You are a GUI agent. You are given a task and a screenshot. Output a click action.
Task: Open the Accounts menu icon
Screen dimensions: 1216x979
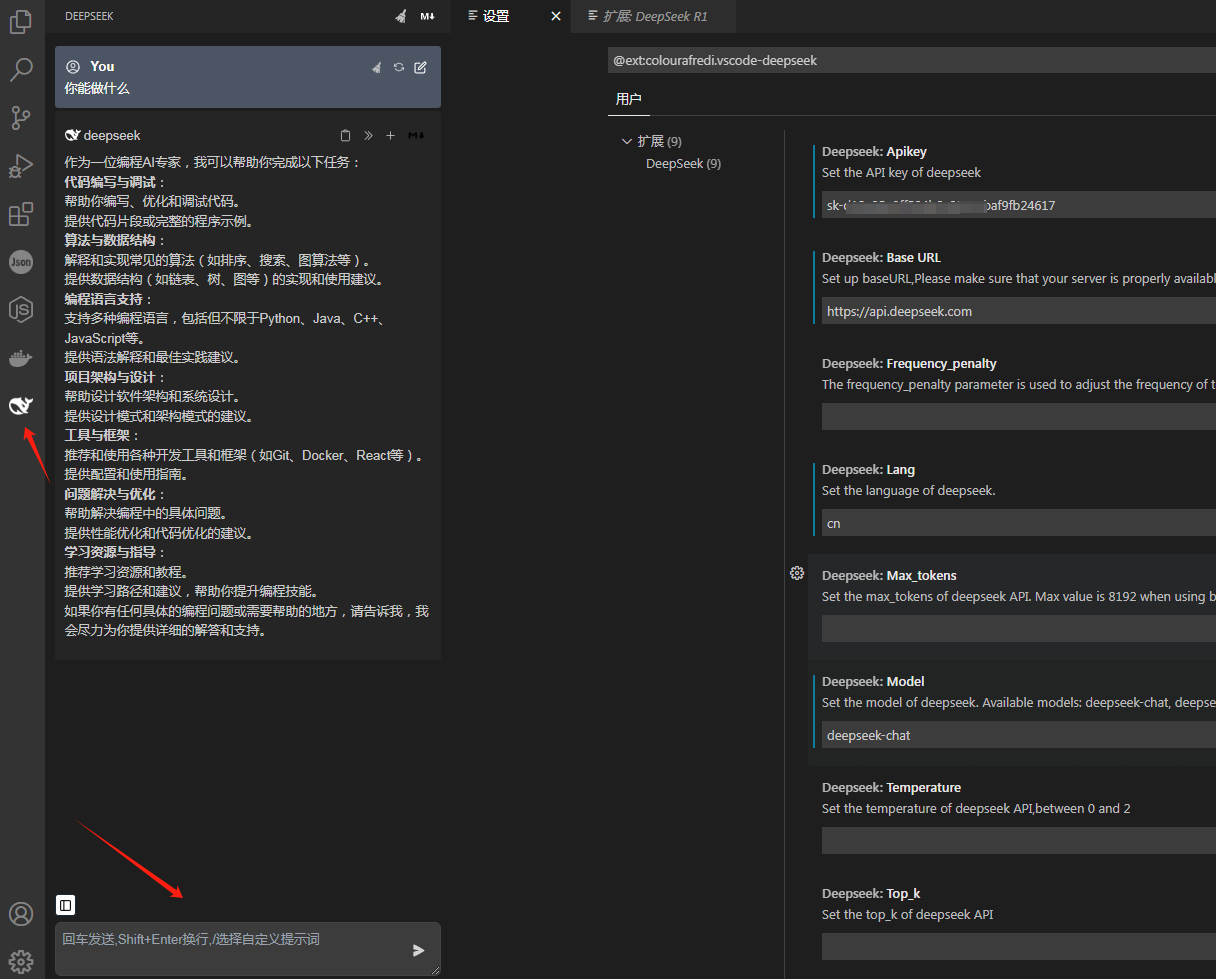click(21, 914)
